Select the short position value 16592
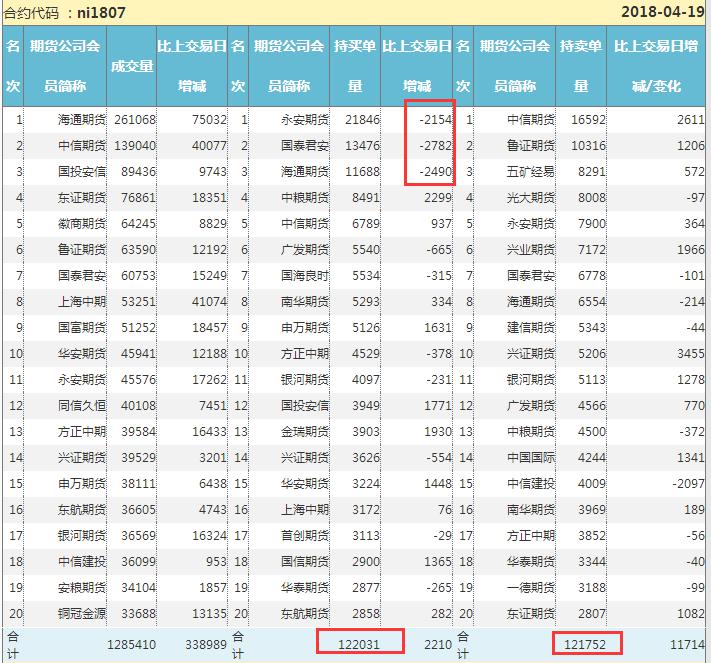This screenshot has height=663, width=711. [588, 120]
